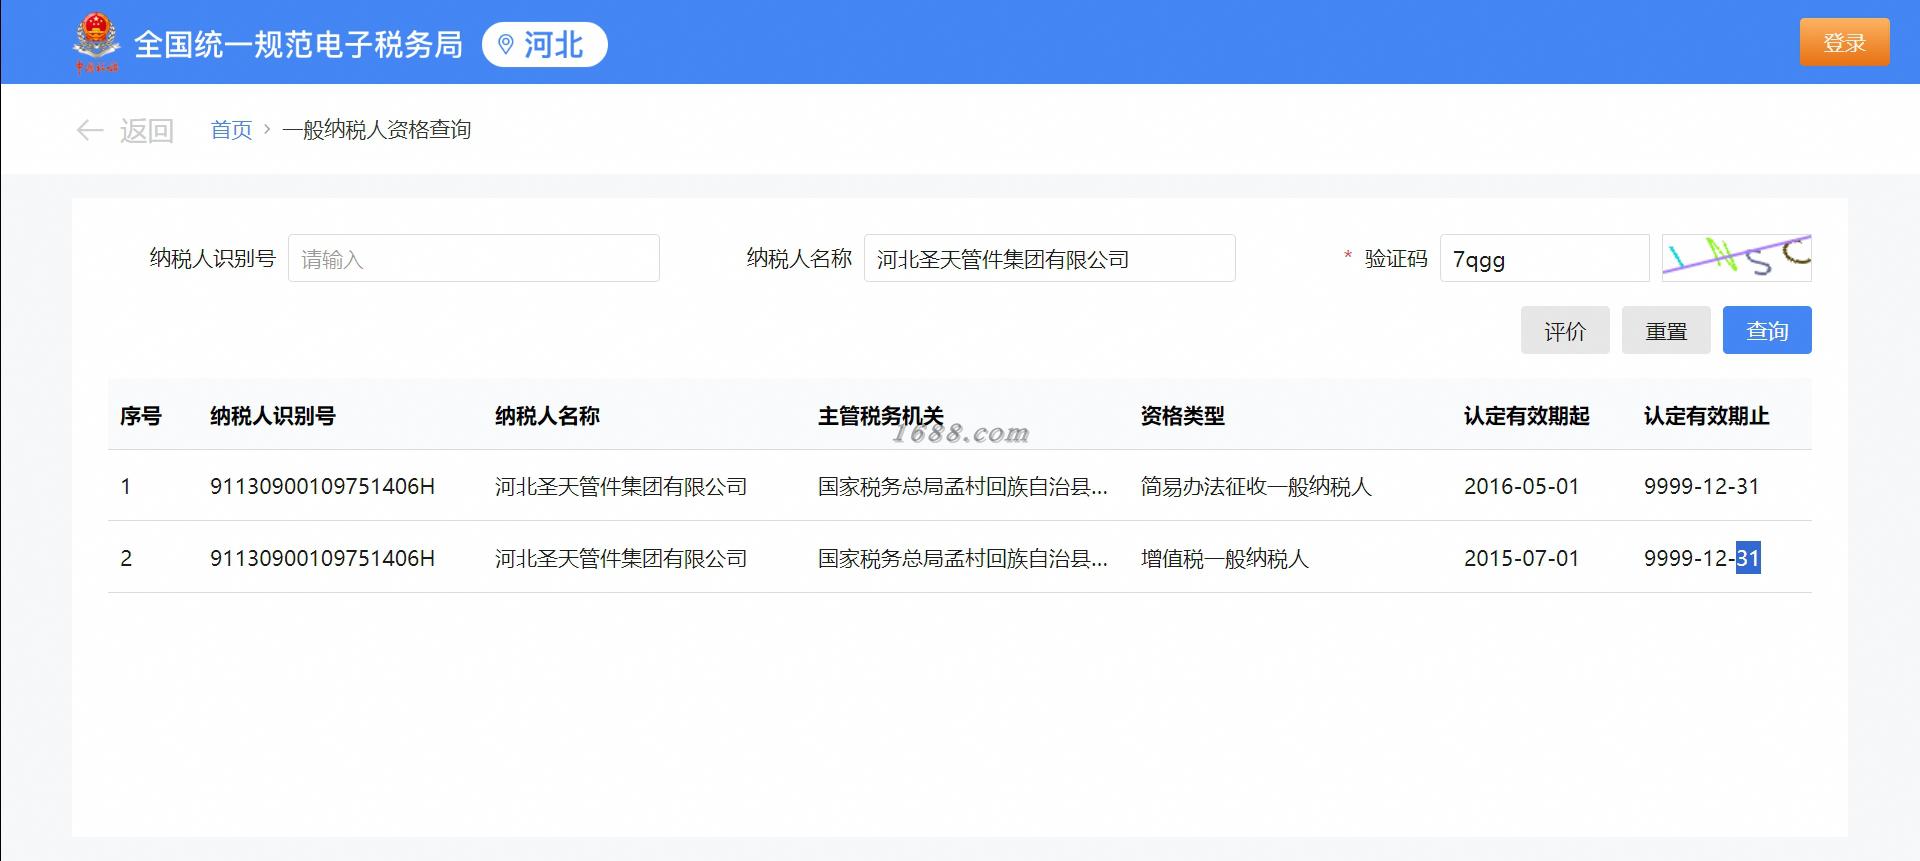
Task: Click company name in row 2
Action: pos(621,559)
